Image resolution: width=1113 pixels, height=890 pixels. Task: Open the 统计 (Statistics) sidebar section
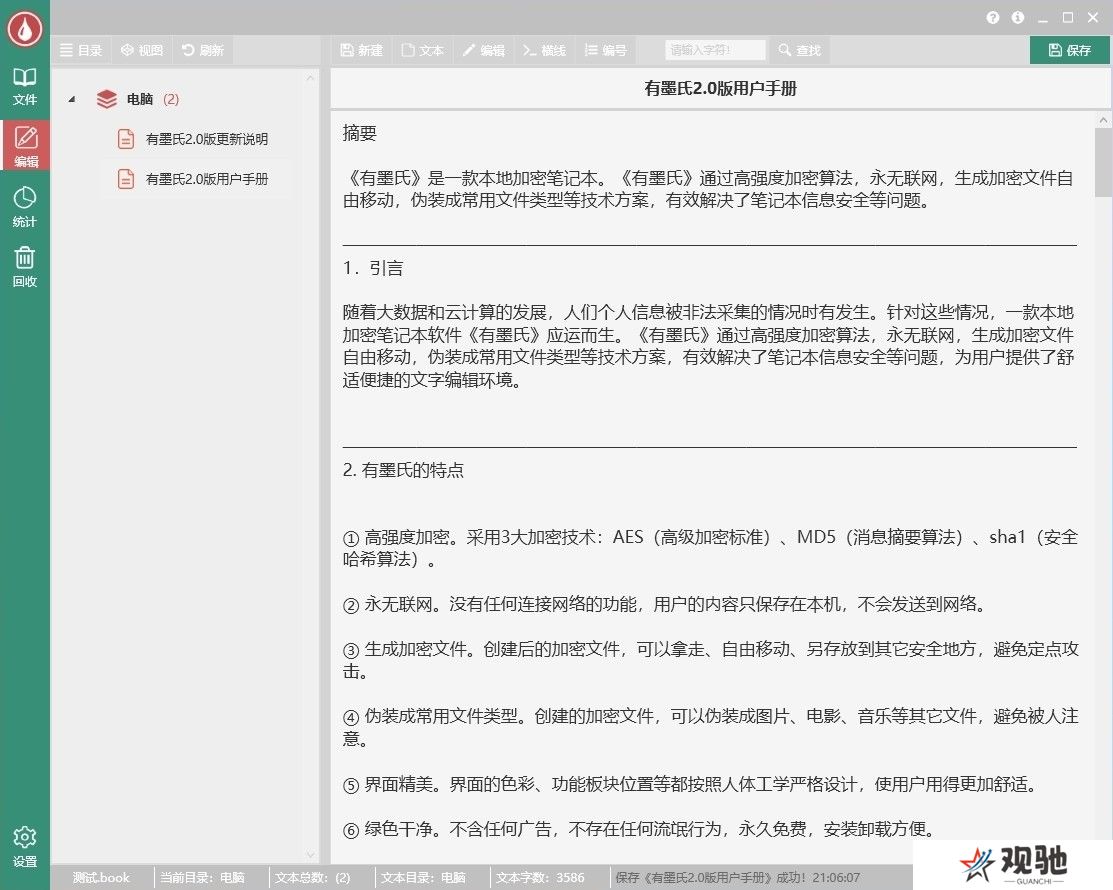25,207
